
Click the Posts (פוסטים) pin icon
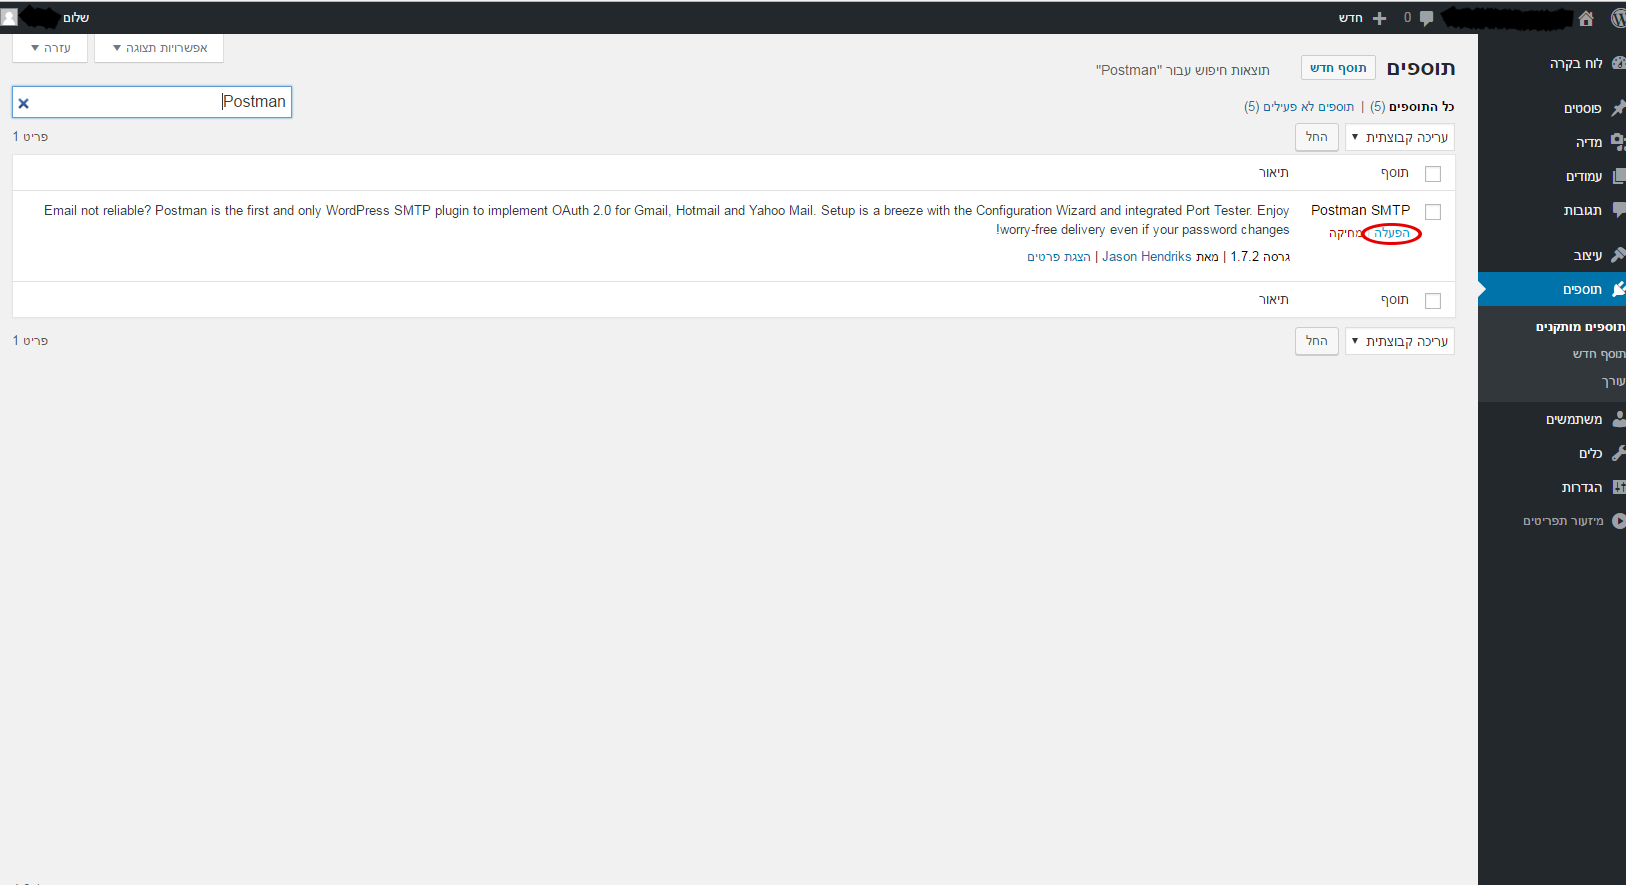(1617, 108)
